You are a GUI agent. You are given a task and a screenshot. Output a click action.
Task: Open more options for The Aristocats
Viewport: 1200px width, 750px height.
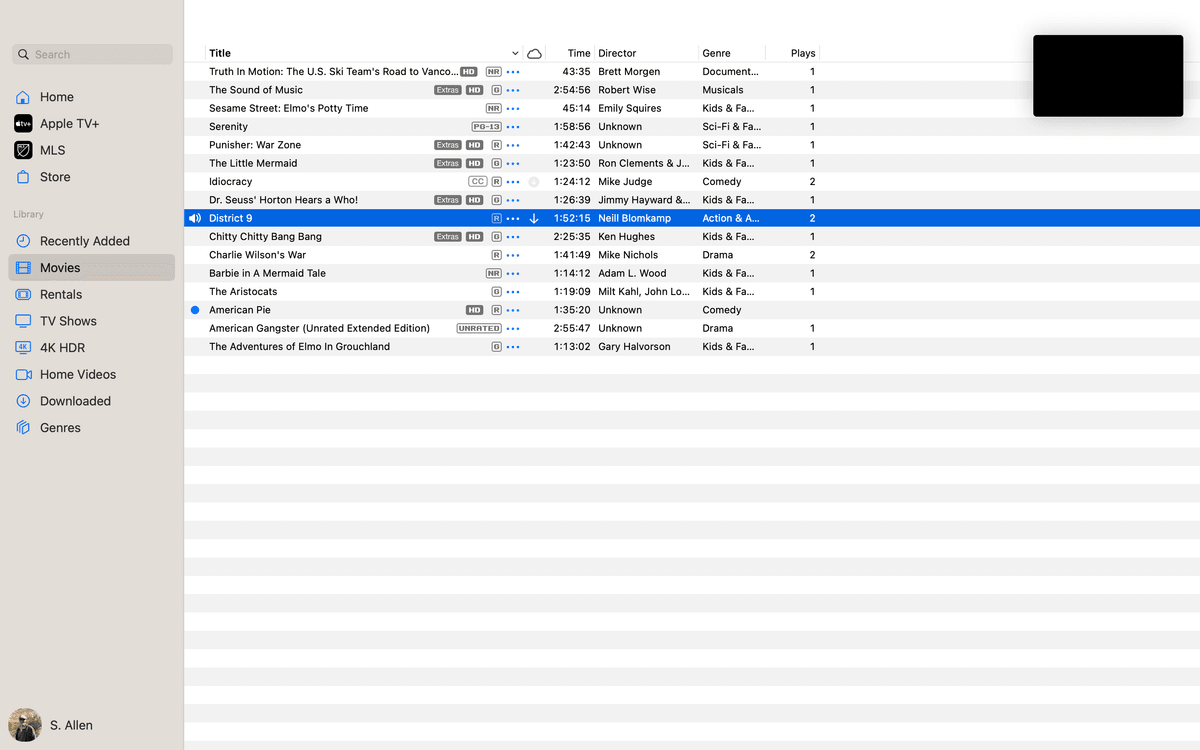click(513, 292)
